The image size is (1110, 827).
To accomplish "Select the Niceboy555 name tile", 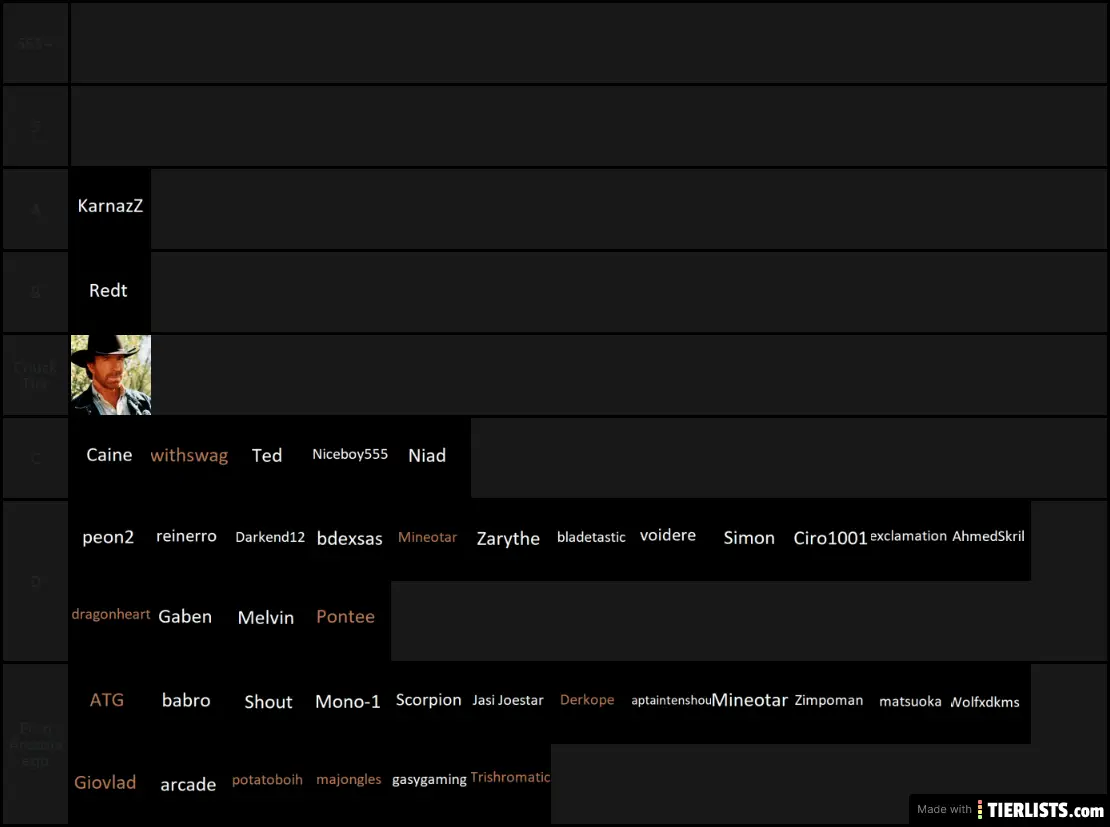I will tap(350, 455).
